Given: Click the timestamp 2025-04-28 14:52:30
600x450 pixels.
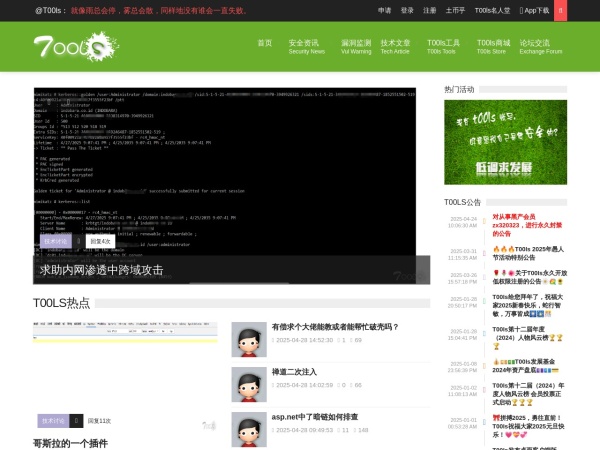Looking at the screenshot, I should 305,340.
